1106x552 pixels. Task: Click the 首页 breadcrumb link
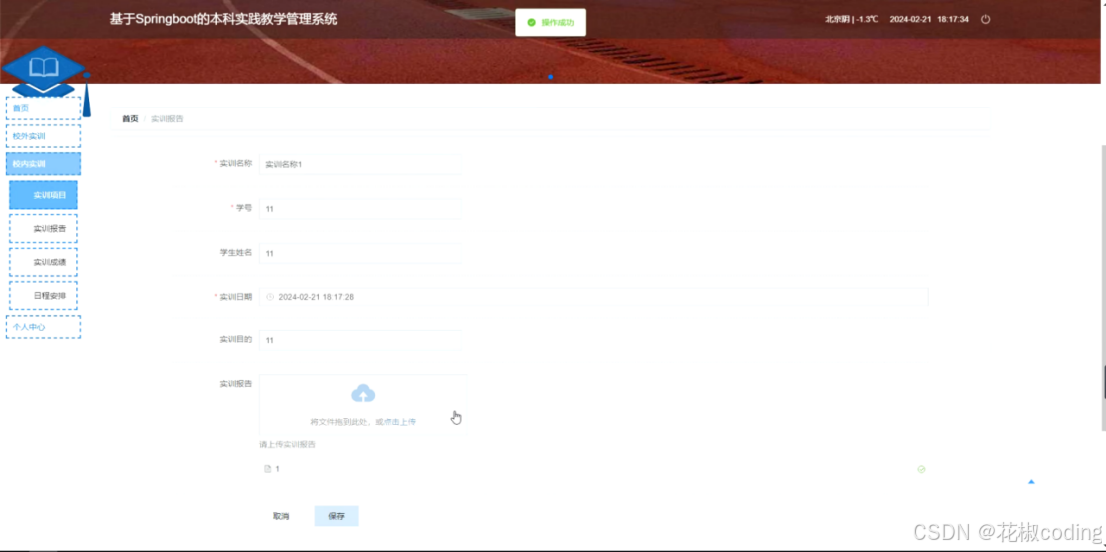(130, 118)
